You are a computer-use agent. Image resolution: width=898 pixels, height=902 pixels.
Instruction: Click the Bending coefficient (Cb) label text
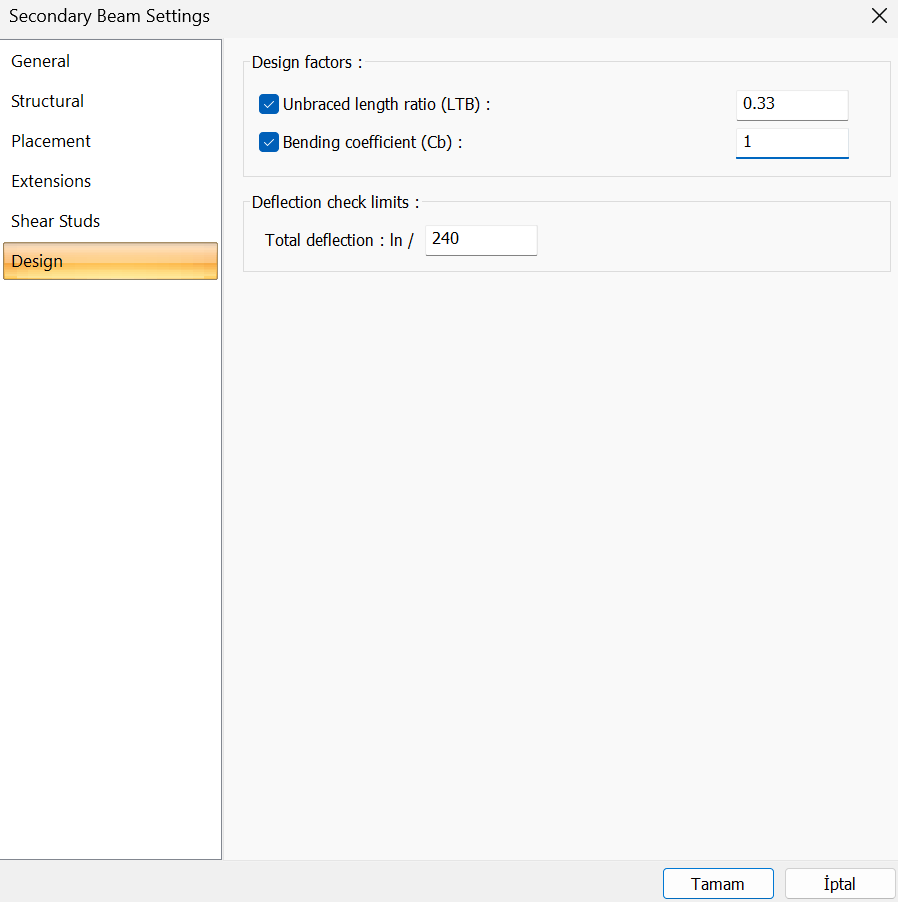click(372, 142)
